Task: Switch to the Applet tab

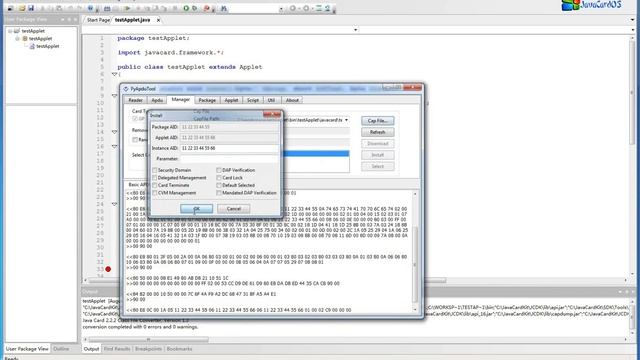Action: (x=231, y=100)
